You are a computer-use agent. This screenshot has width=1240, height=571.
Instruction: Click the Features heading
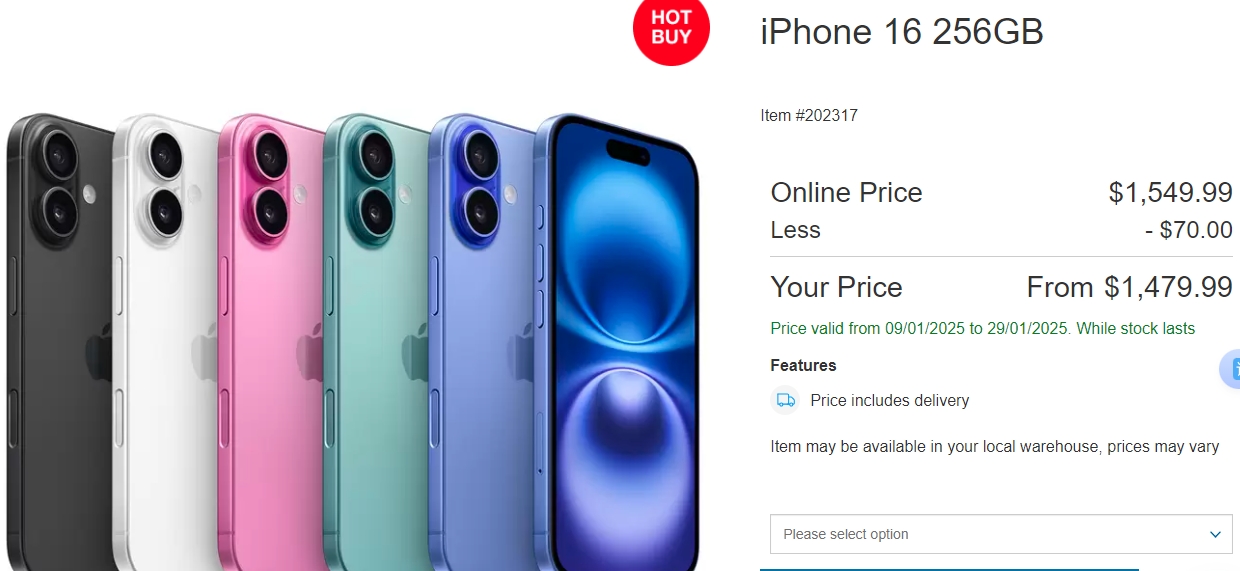point(803,365)
